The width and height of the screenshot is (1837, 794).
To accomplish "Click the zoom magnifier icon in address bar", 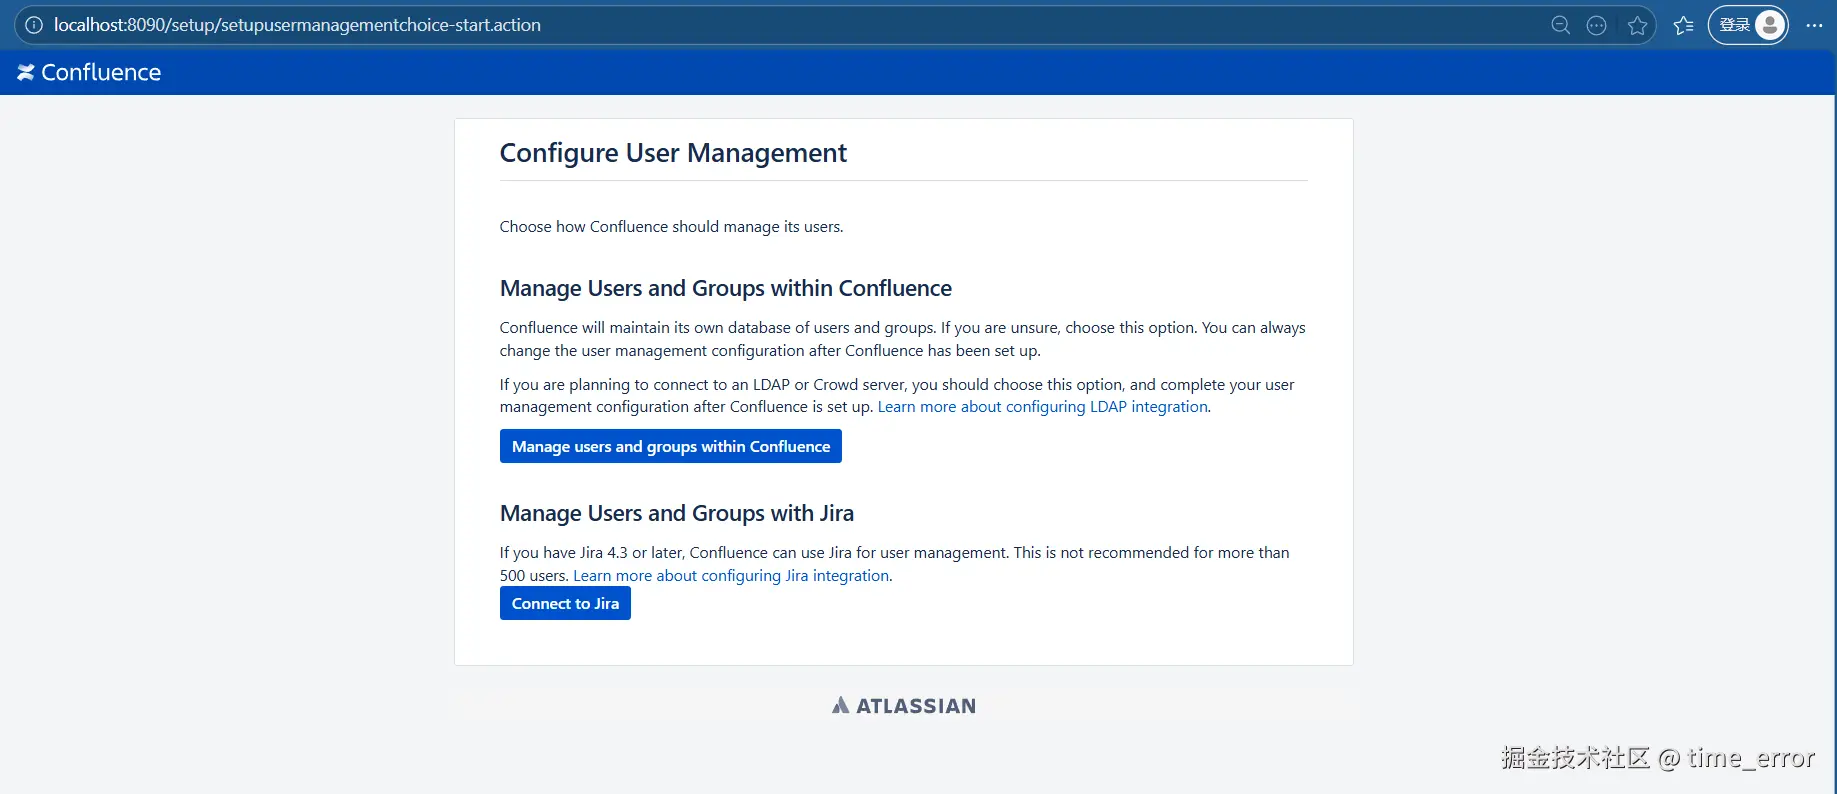I will (x=1560, y=25).
